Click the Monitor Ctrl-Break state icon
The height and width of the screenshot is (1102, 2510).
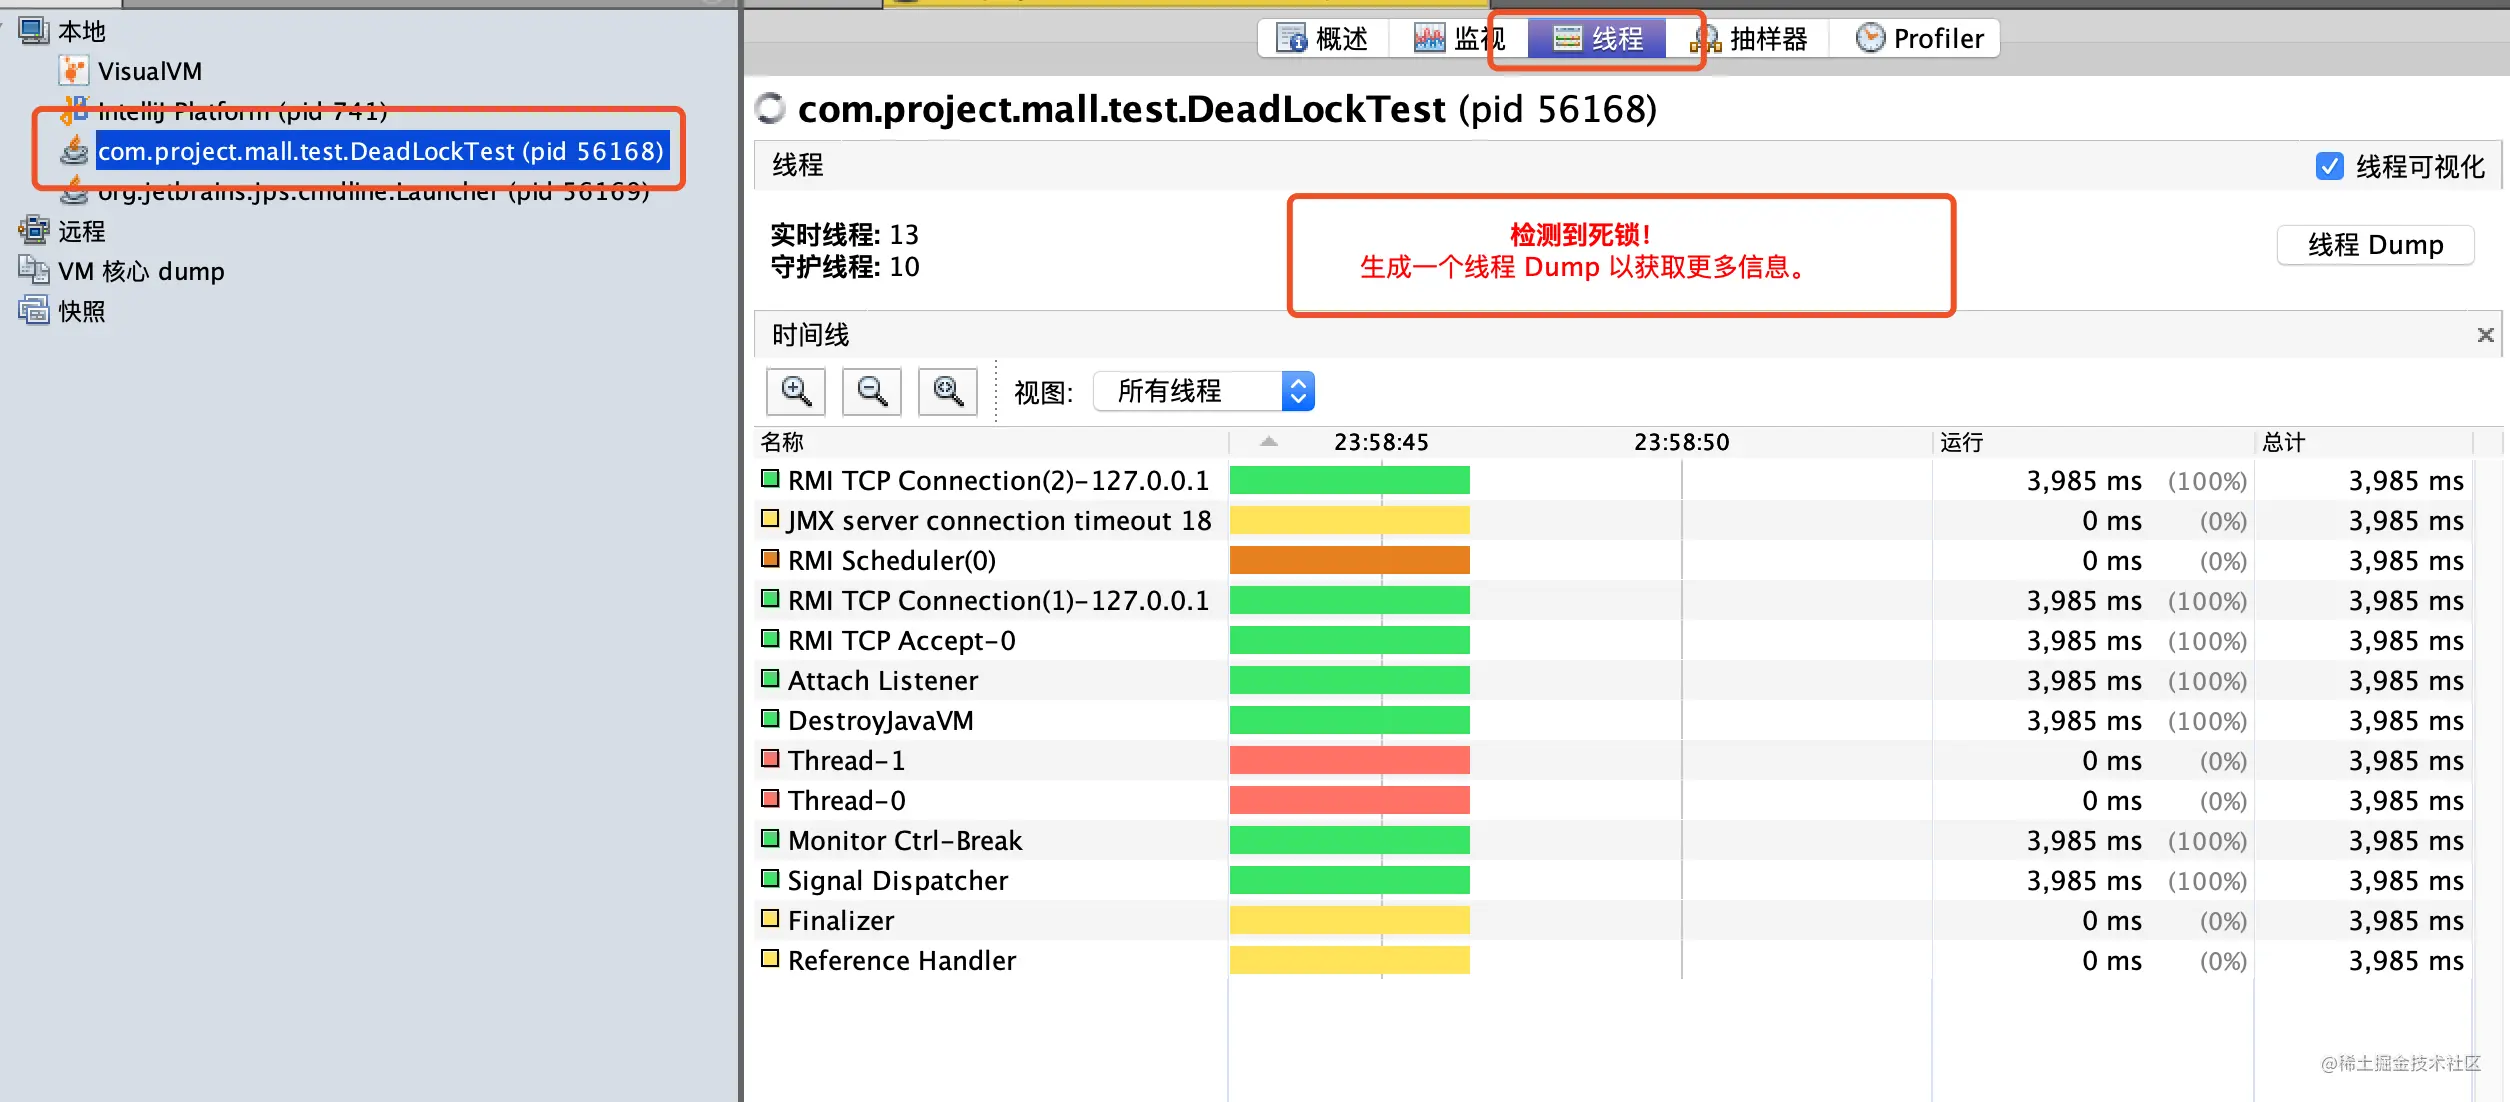tap(770, 839)
